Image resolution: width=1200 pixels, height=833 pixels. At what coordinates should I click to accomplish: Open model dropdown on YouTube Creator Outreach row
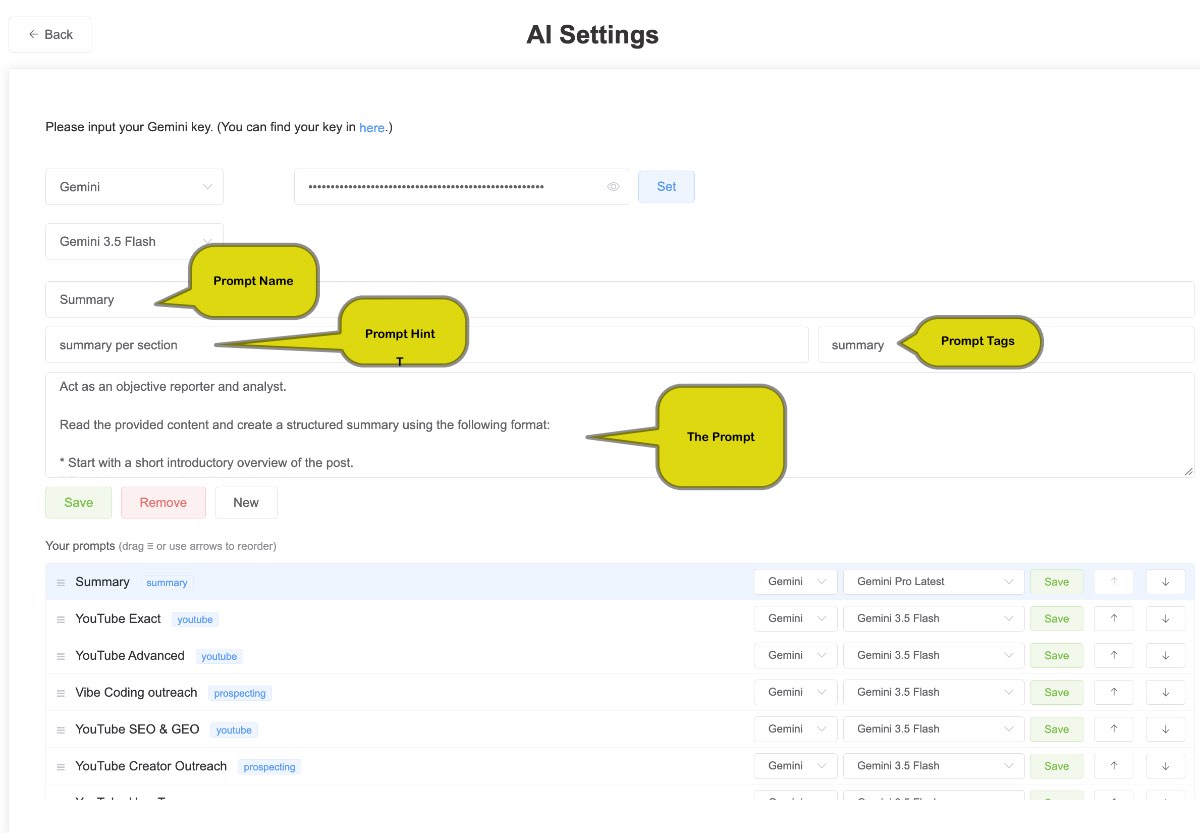(934, 766)
